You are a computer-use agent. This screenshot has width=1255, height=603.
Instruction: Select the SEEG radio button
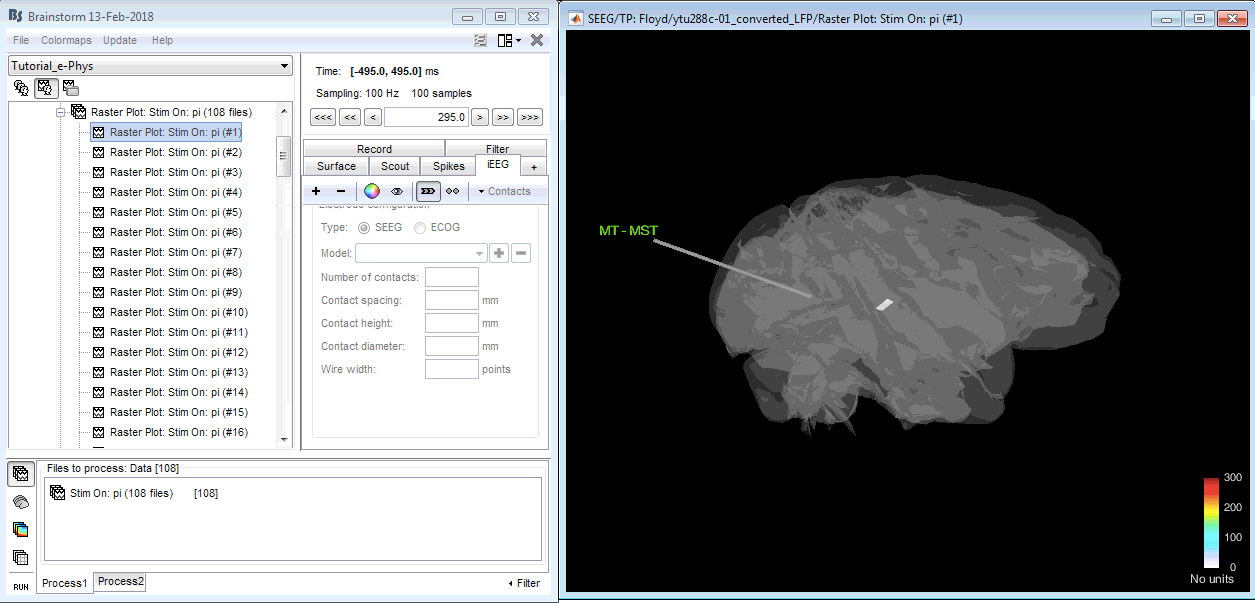click(364, 227)
